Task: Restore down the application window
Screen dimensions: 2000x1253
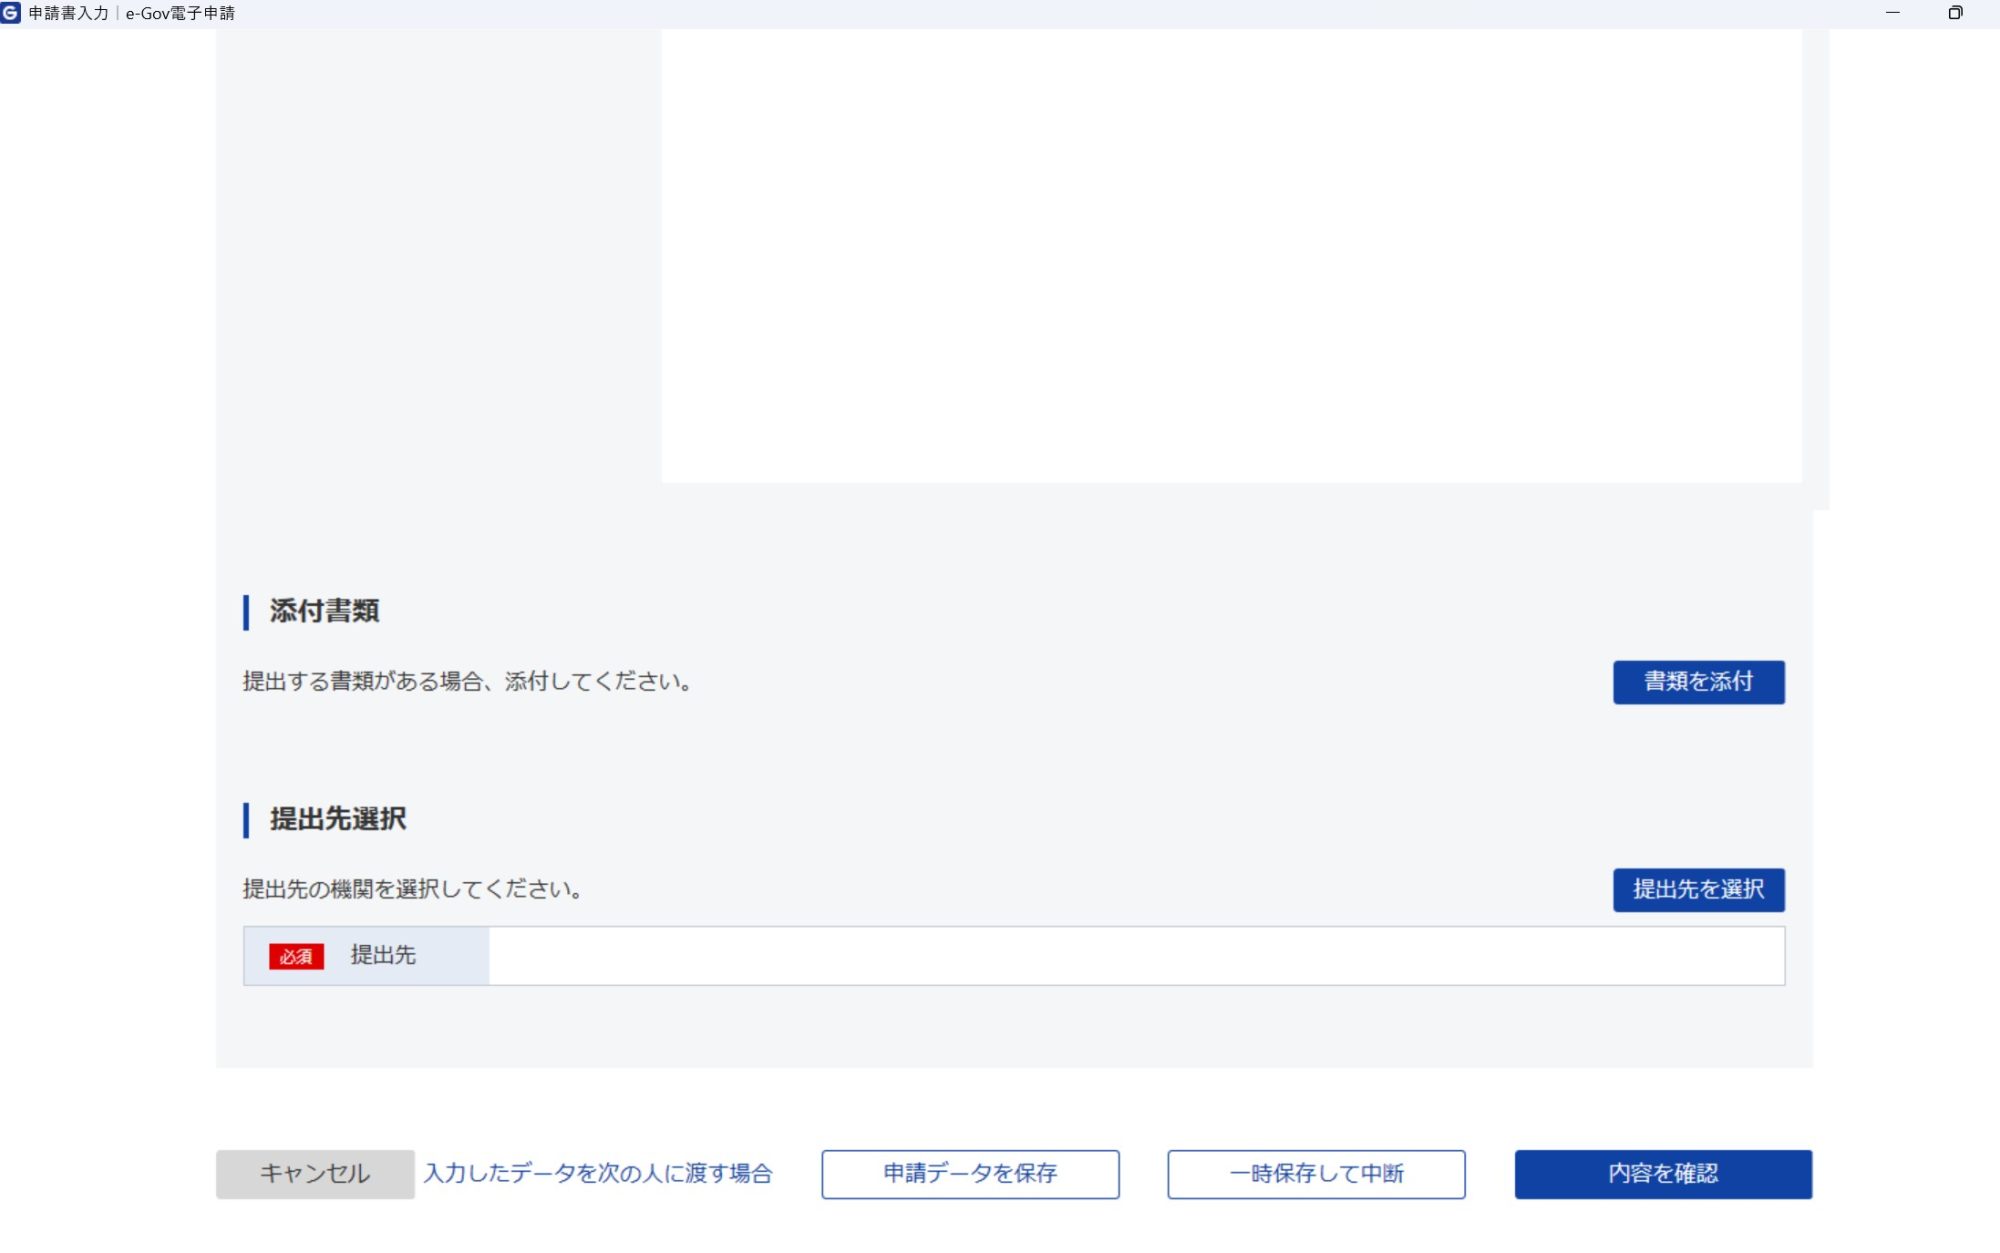Action: [1955, 13]
